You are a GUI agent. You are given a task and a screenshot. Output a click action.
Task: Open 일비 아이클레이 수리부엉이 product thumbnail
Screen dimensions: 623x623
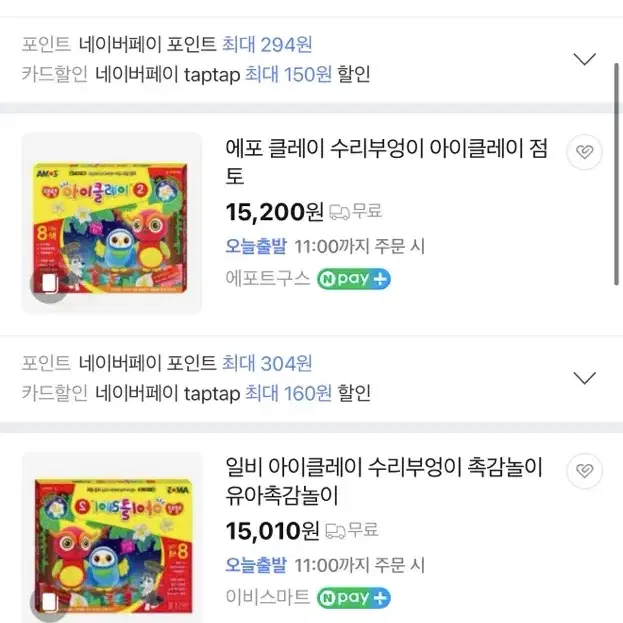click(111, 537)
